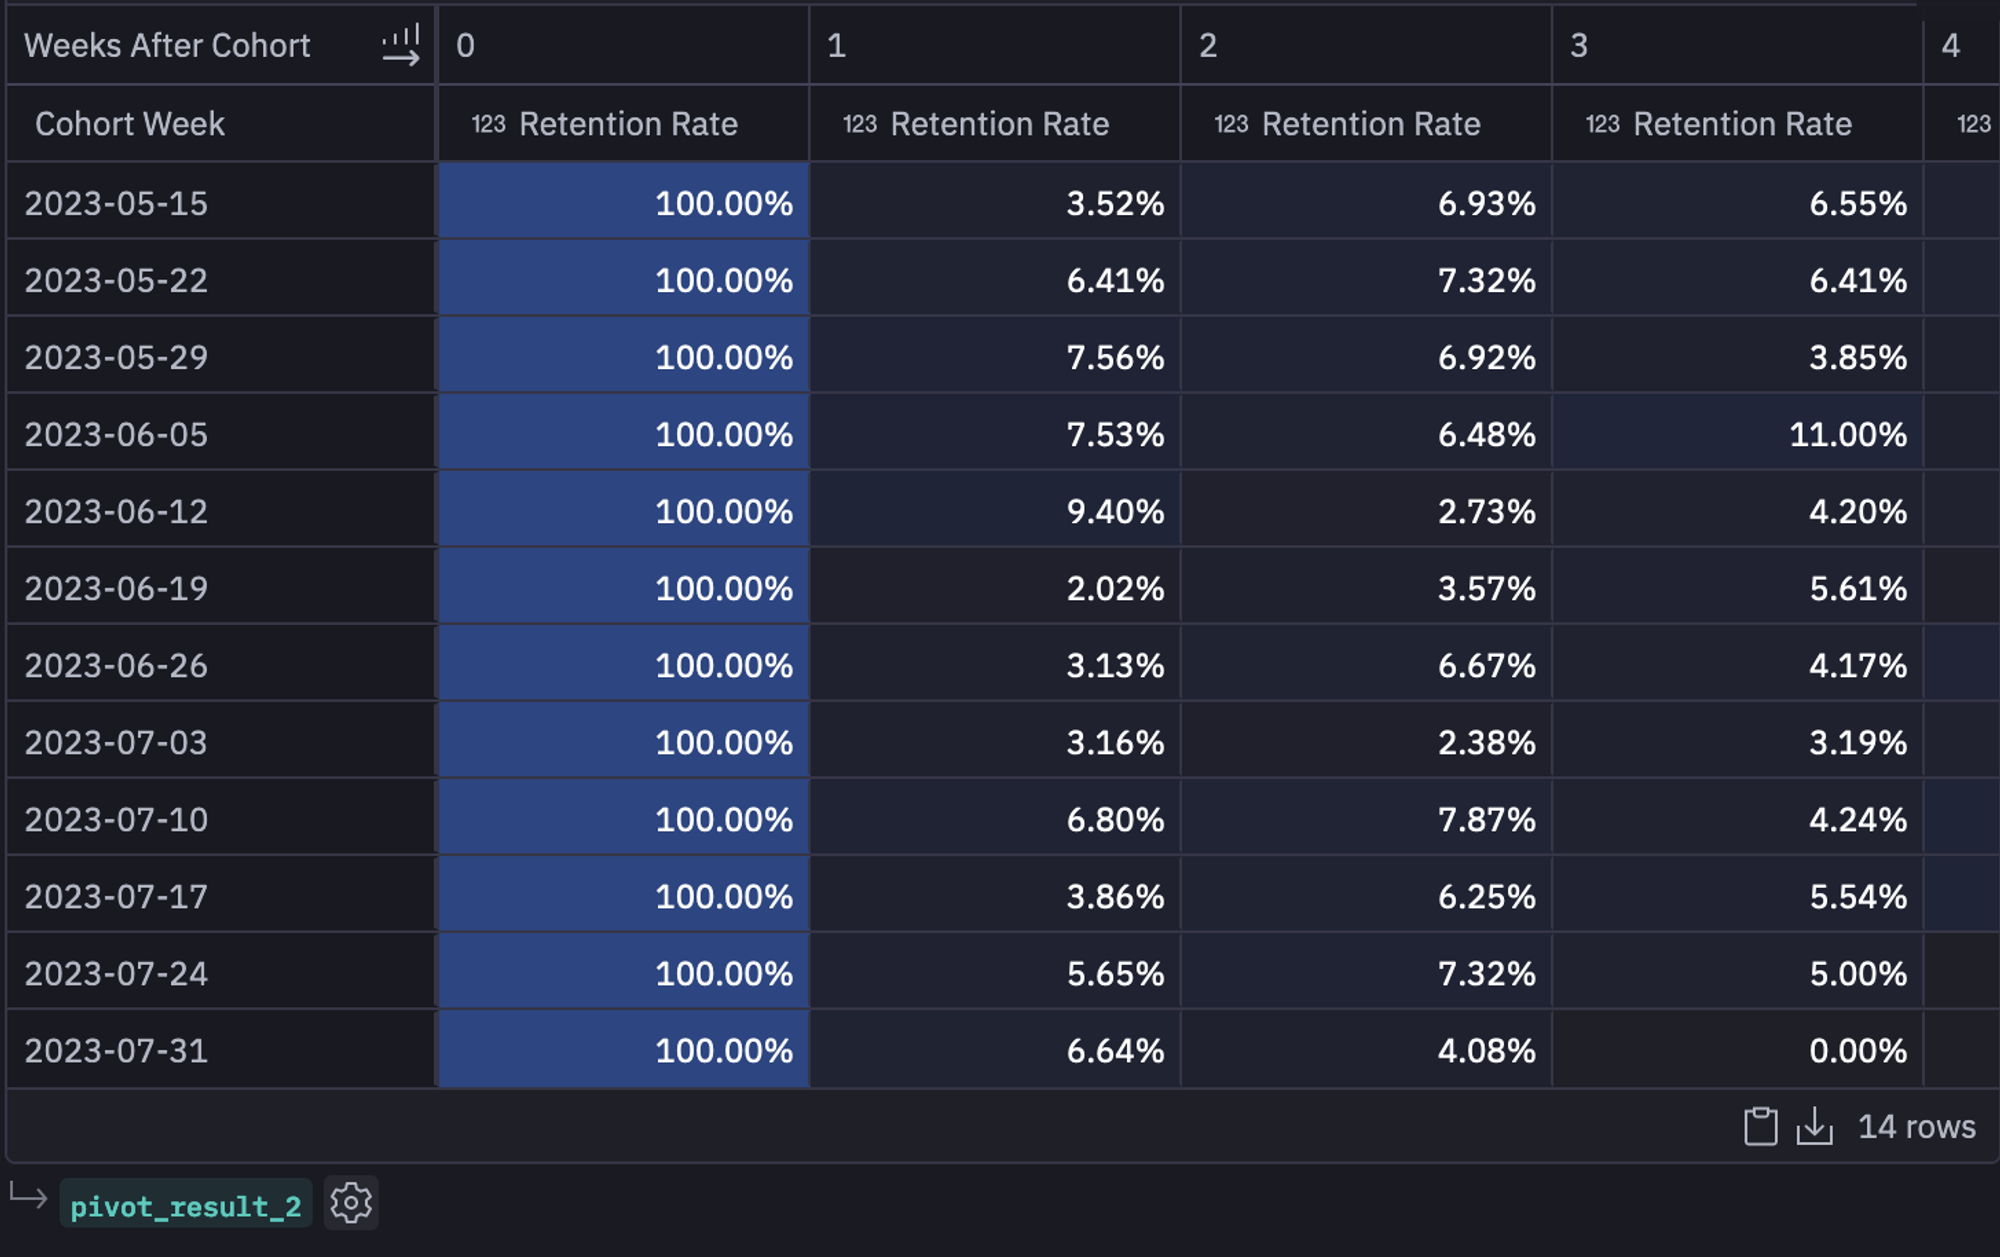Viewport: 2000px width, 1257px height.
Task: Click the pivot_result_2 variable name
Action: [x=186, y=1205]
